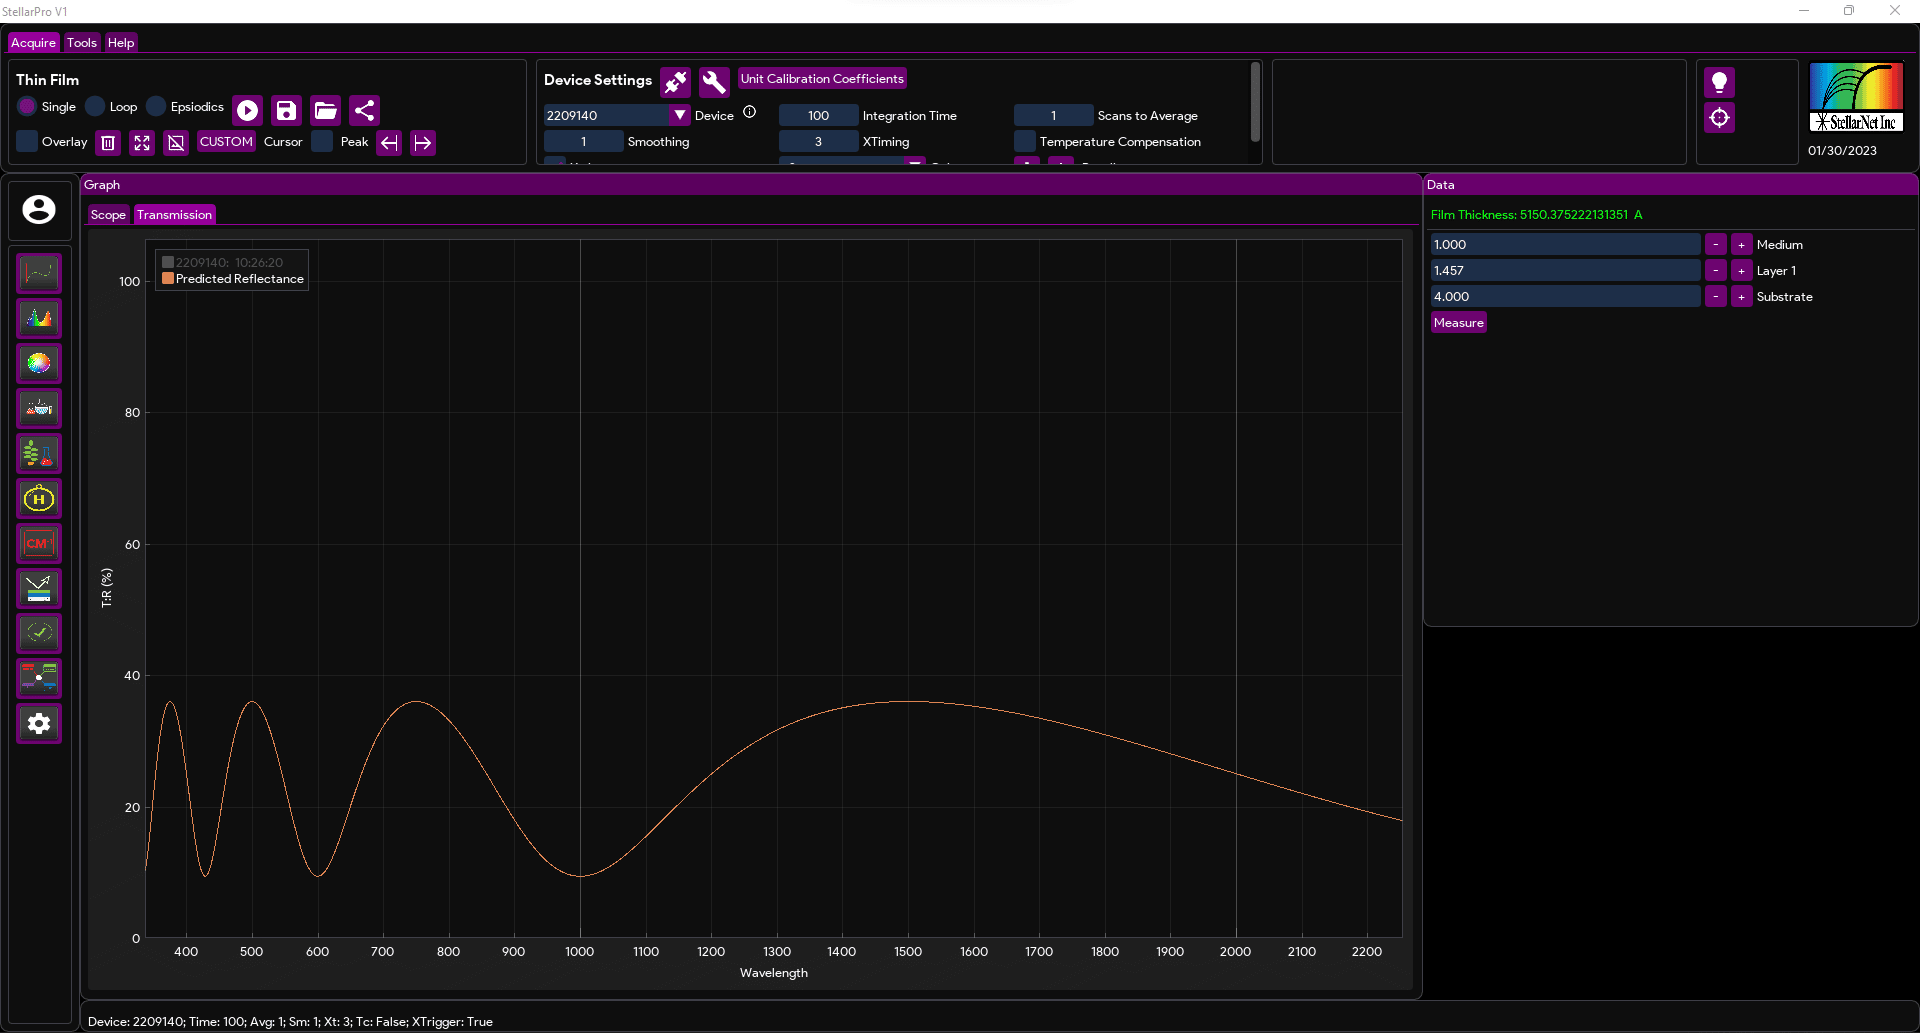Open the wrench device tools icon
1920x1033 pixels.
click(x=714, y=82)
